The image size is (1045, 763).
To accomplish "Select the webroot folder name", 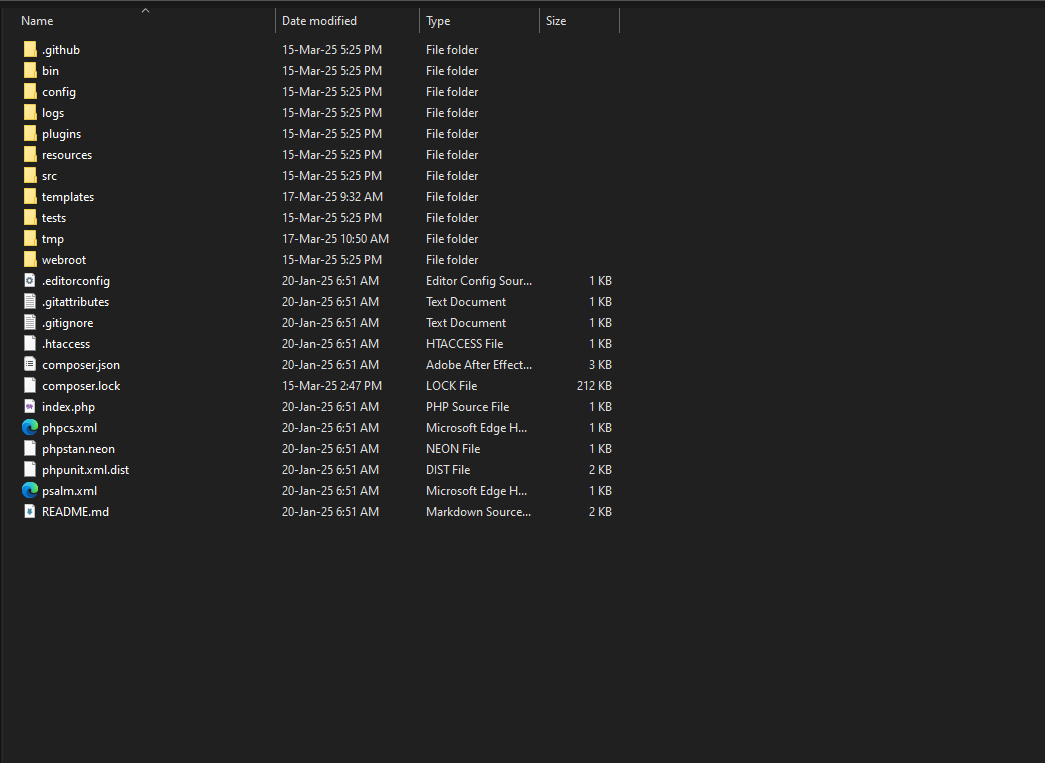I will (x=64, y=259).
